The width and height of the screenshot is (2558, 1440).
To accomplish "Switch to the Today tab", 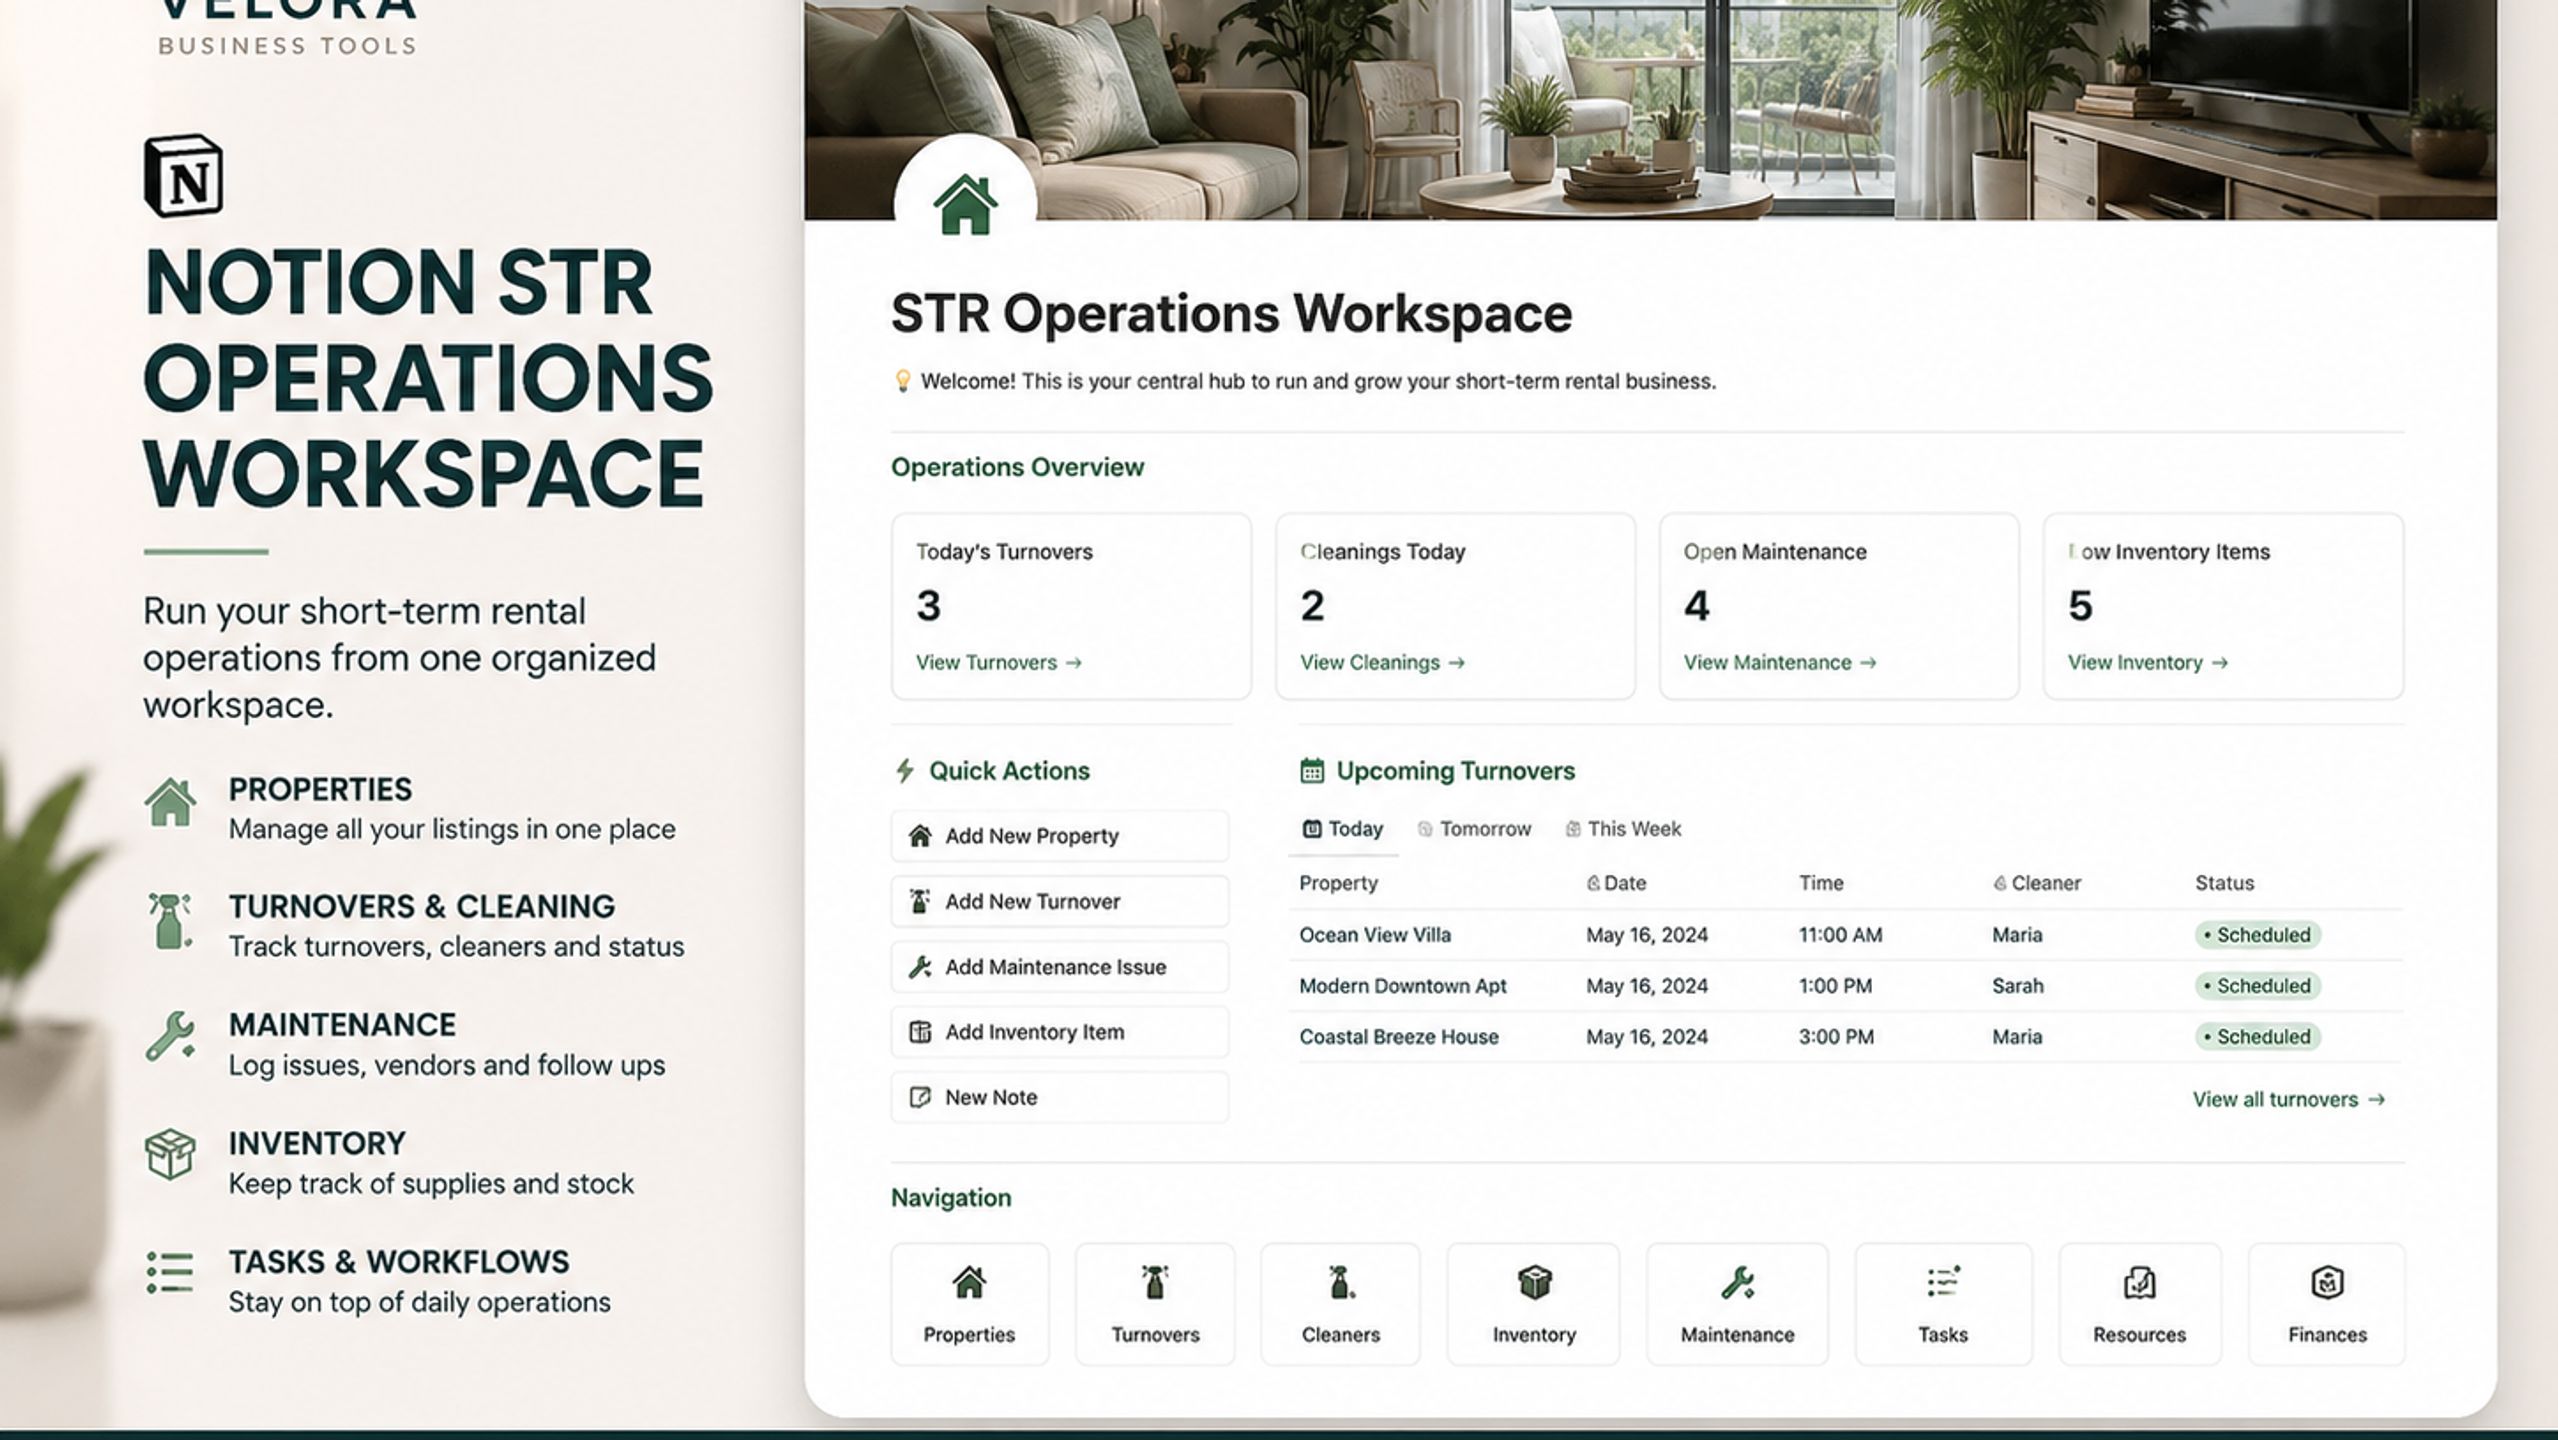I will pos(1343,829).
